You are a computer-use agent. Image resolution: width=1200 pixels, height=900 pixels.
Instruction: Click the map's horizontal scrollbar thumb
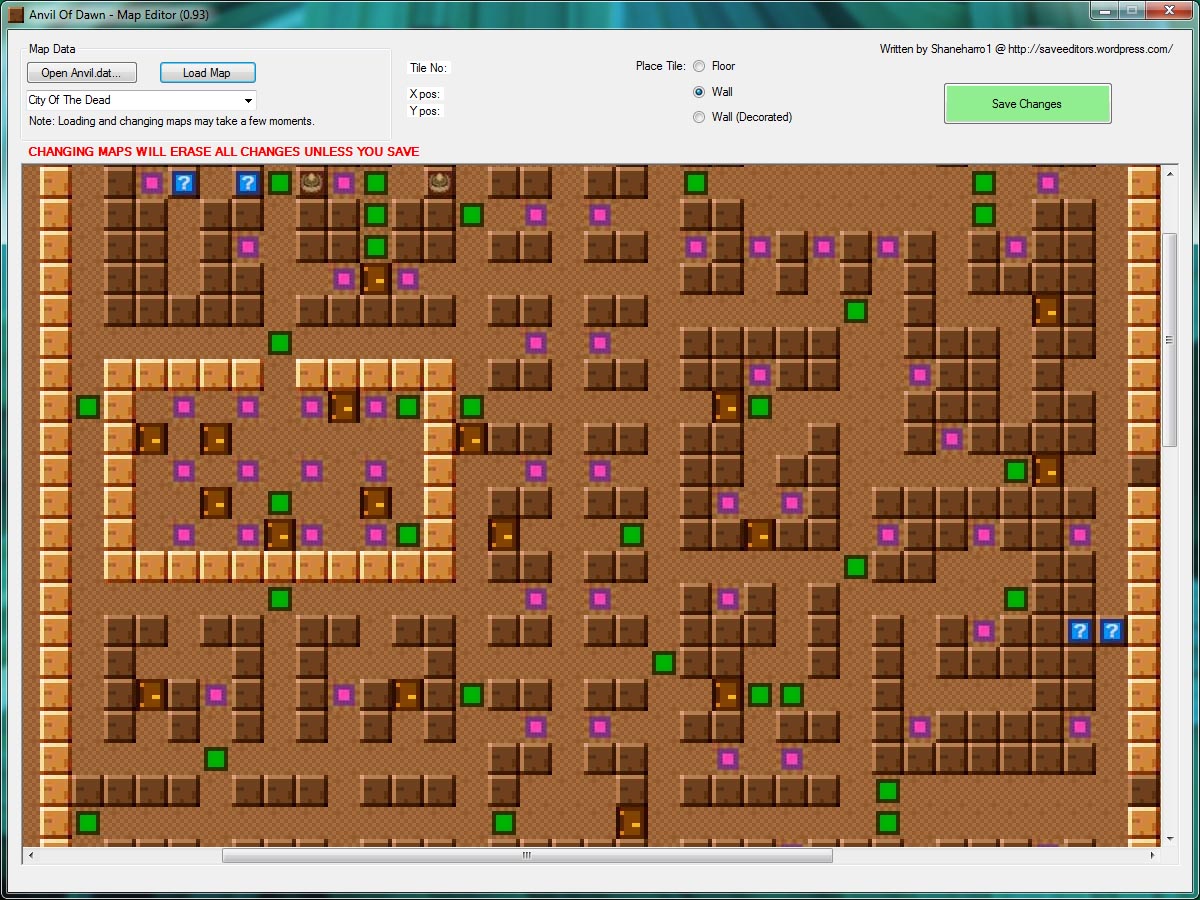[x=527, y=856]
